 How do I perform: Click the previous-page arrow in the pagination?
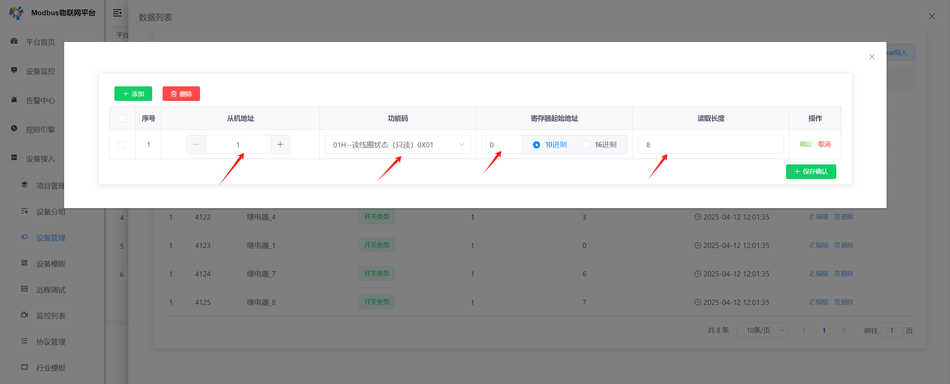pyautogui.click(x=804, y=331)
